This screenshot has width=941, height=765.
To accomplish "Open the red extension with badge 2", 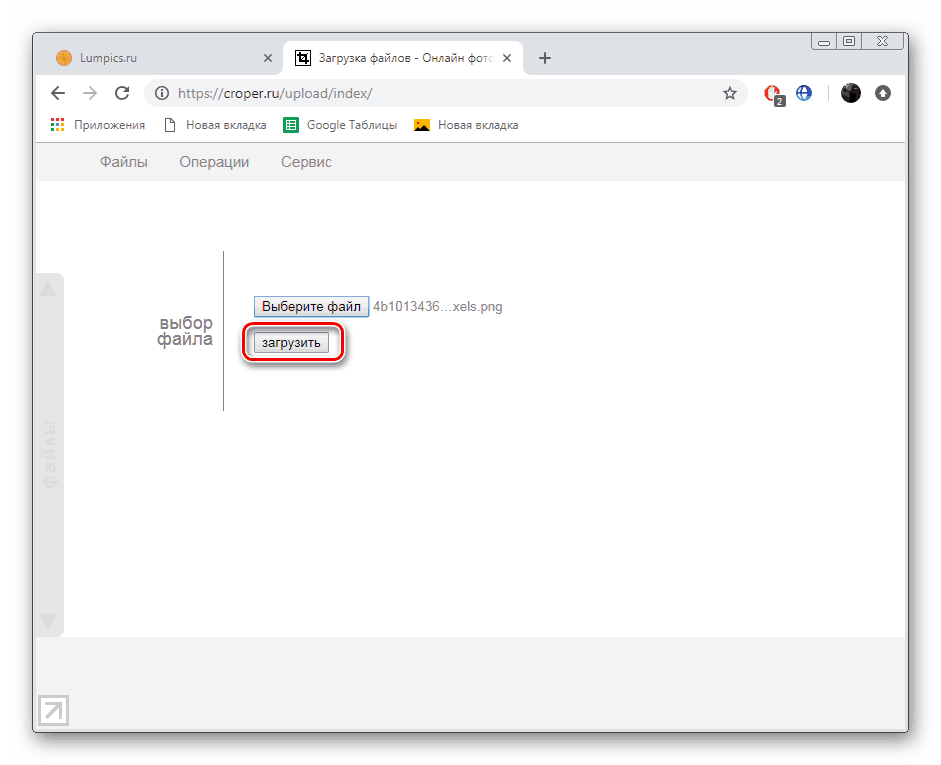I will click(774, 94).
